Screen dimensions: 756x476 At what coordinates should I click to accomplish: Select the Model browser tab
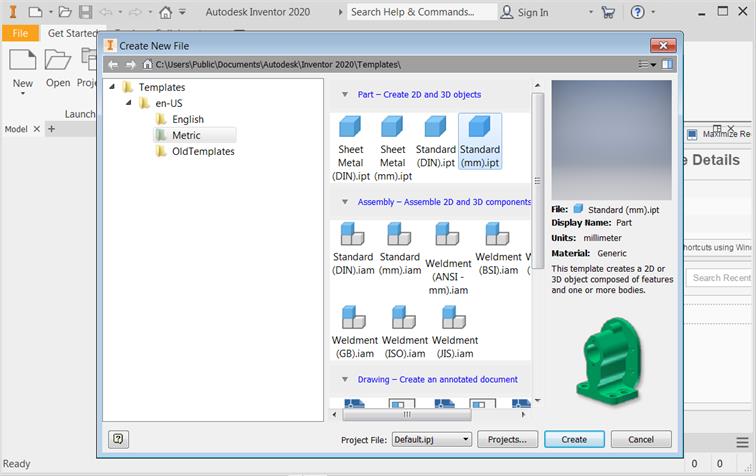coord(16,129)
